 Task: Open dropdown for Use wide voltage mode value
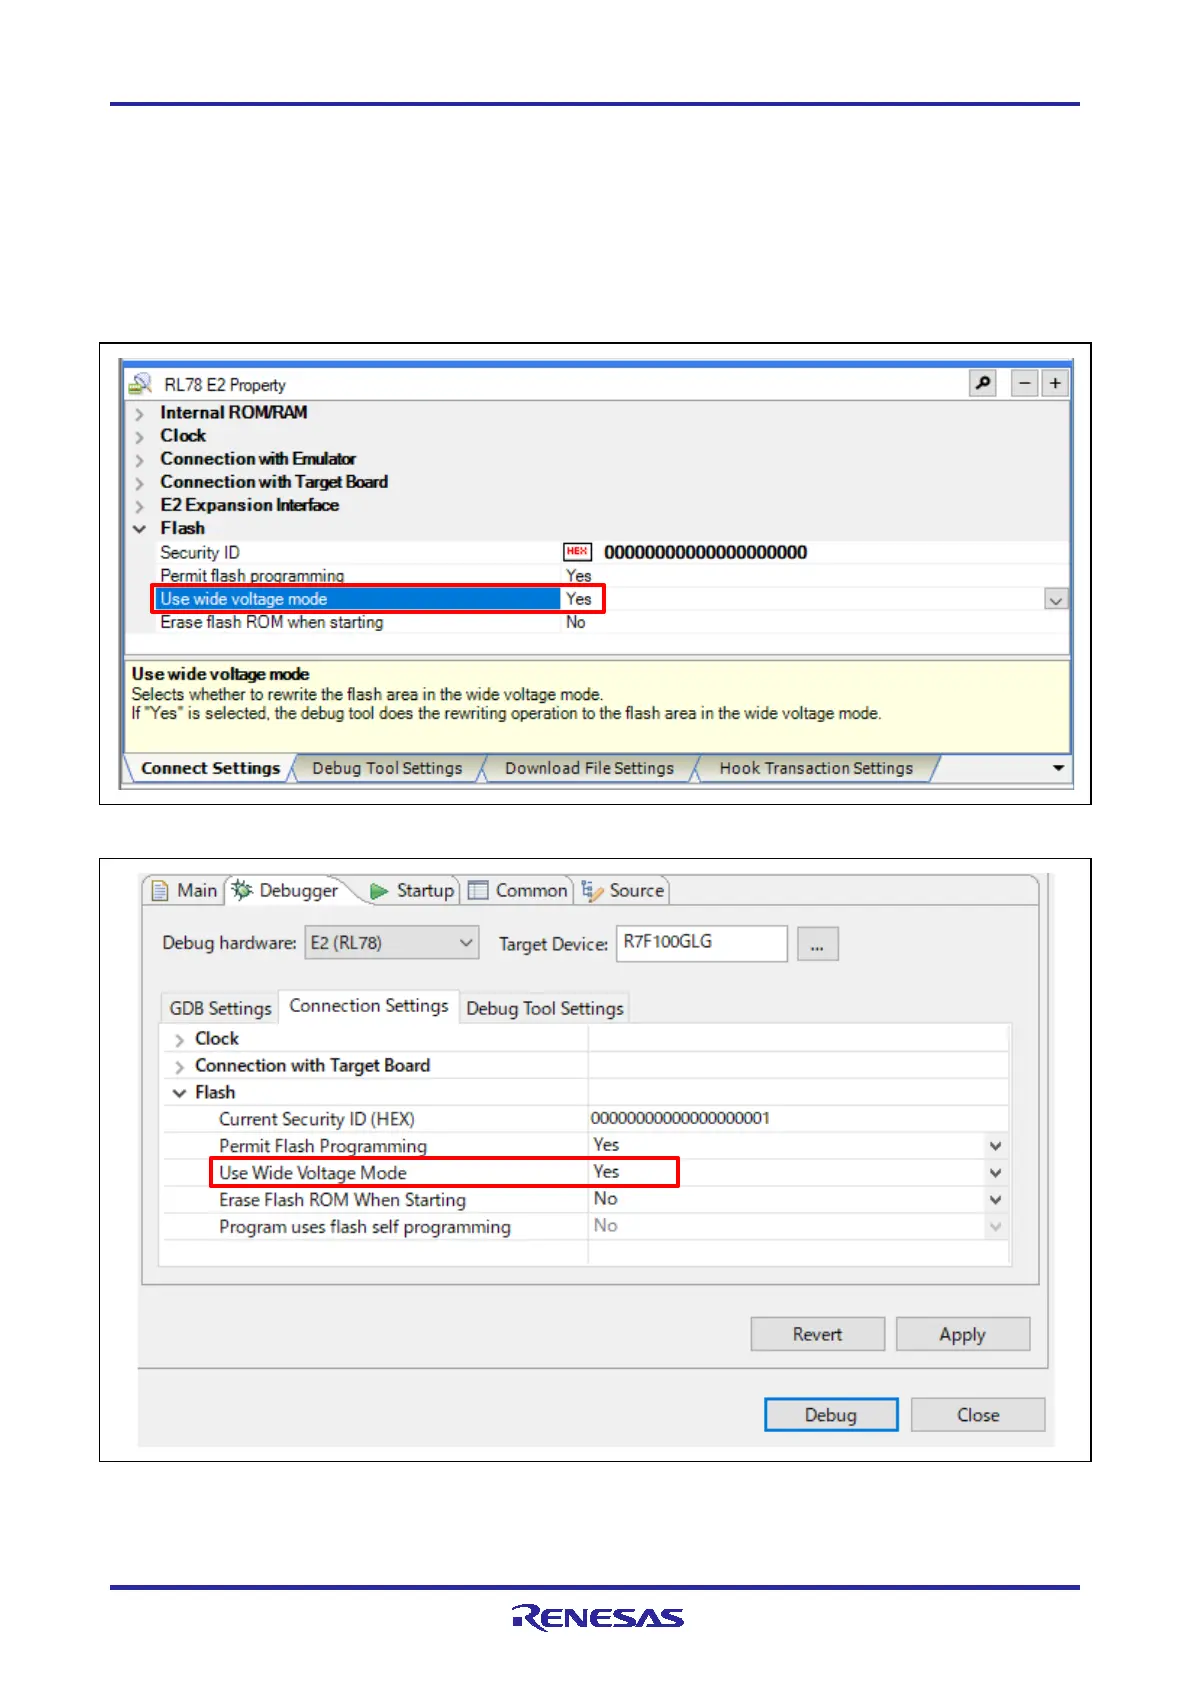tap(1056, 599)
